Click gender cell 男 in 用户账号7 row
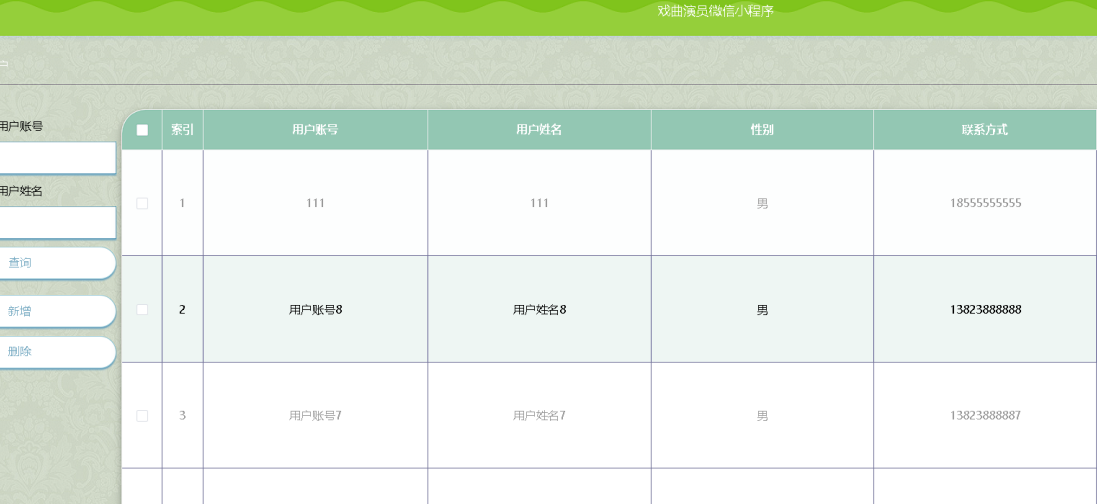This screenshot has height=504, width=1097. tap(762, 416)
